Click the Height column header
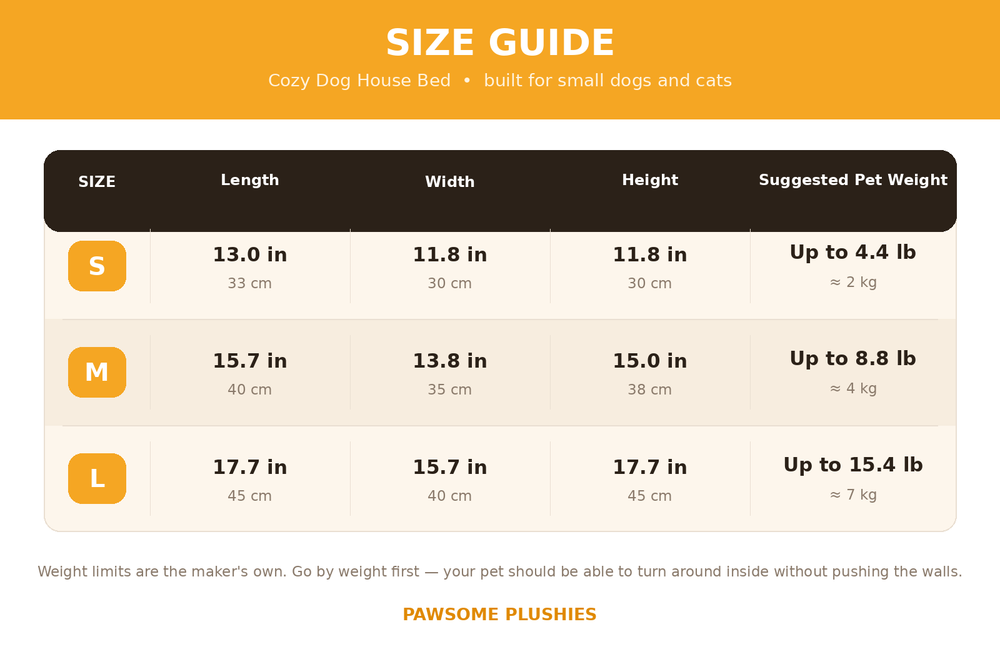This screenshot has height=669, width=1000. 650,180
